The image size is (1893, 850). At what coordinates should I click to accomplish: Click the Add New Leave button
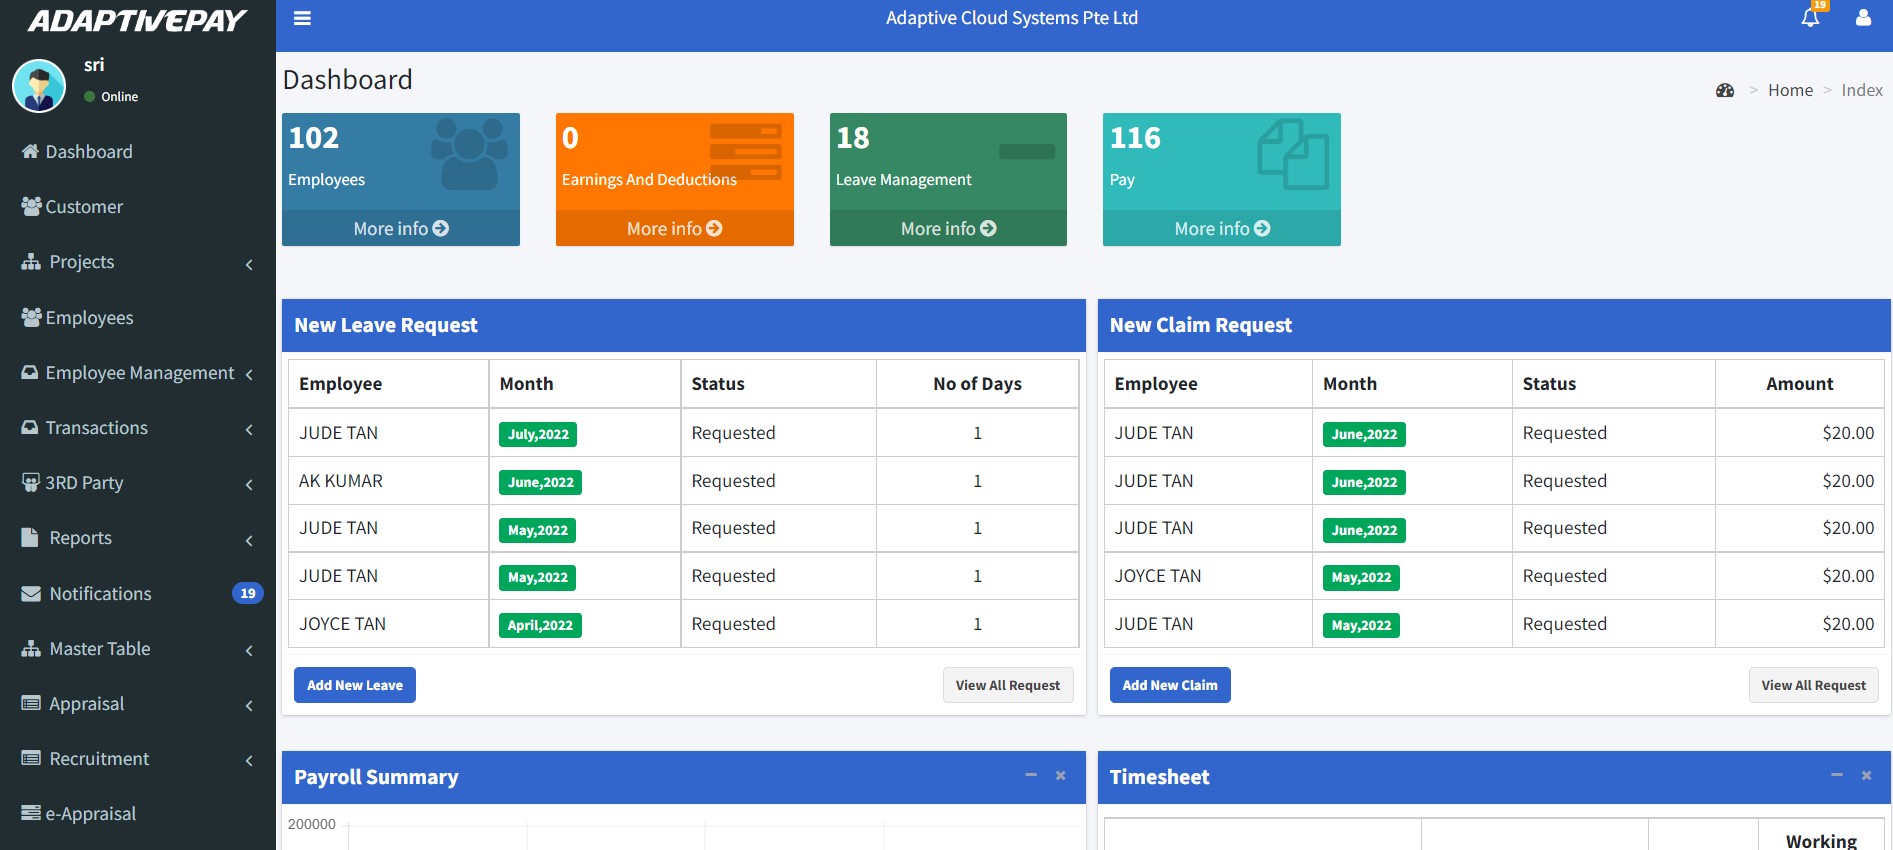click(x=355, y=685)
